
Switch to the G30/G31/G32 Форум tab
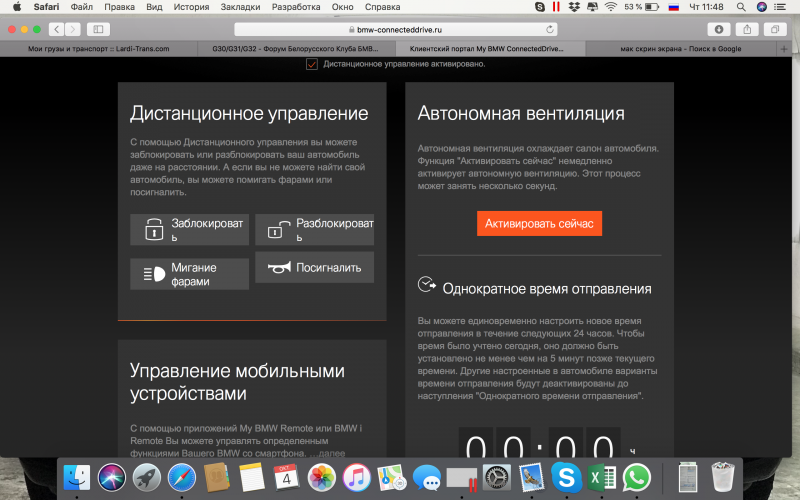(x=295, y=49)
